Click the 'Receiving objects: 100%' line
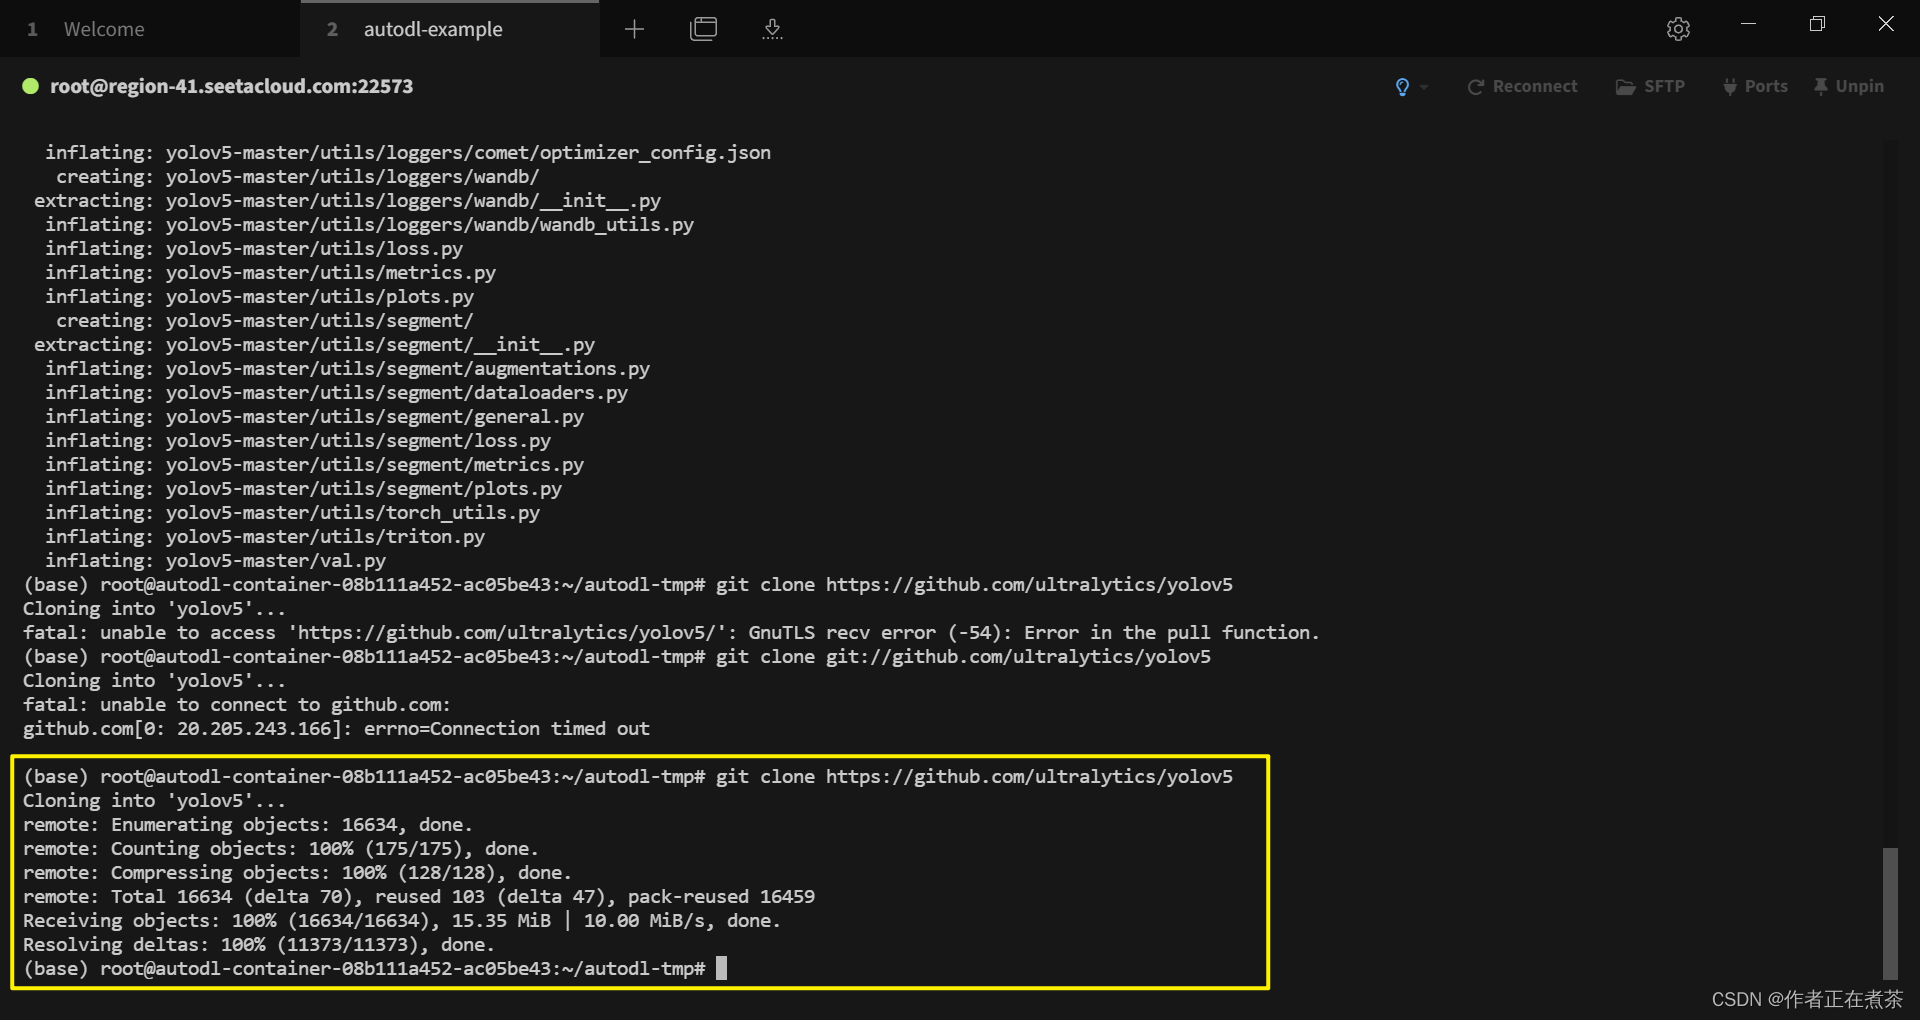 point(401,921)
